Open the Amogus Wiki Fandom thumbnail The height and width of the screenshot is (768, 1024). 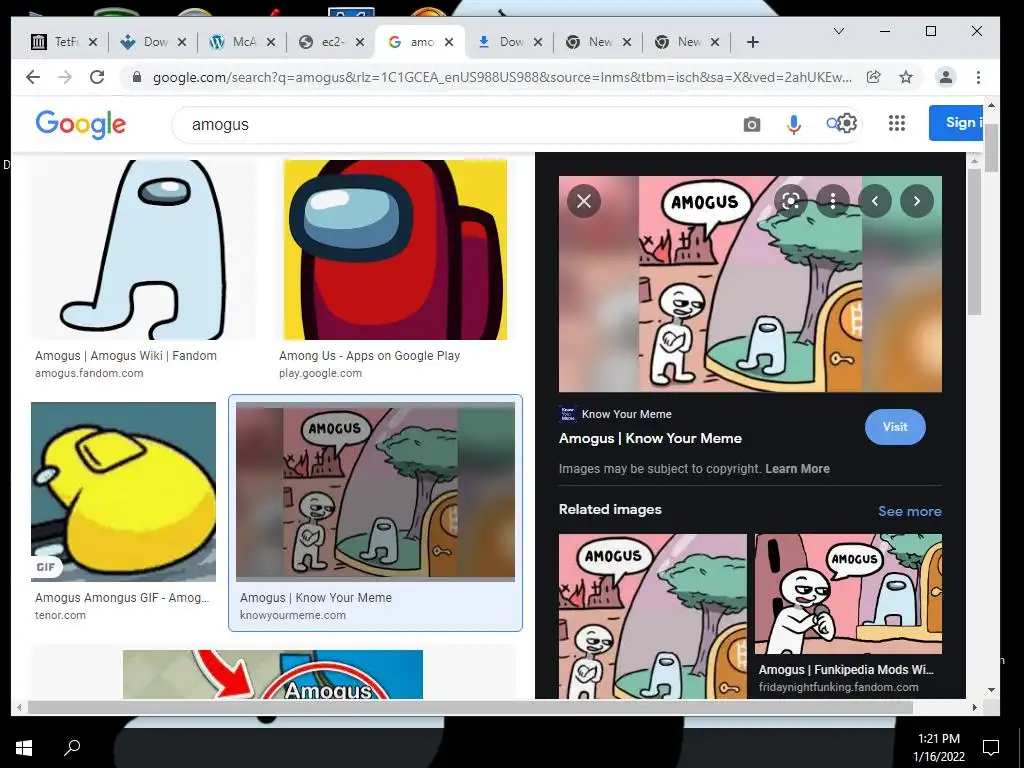click(x=143, y=249)
